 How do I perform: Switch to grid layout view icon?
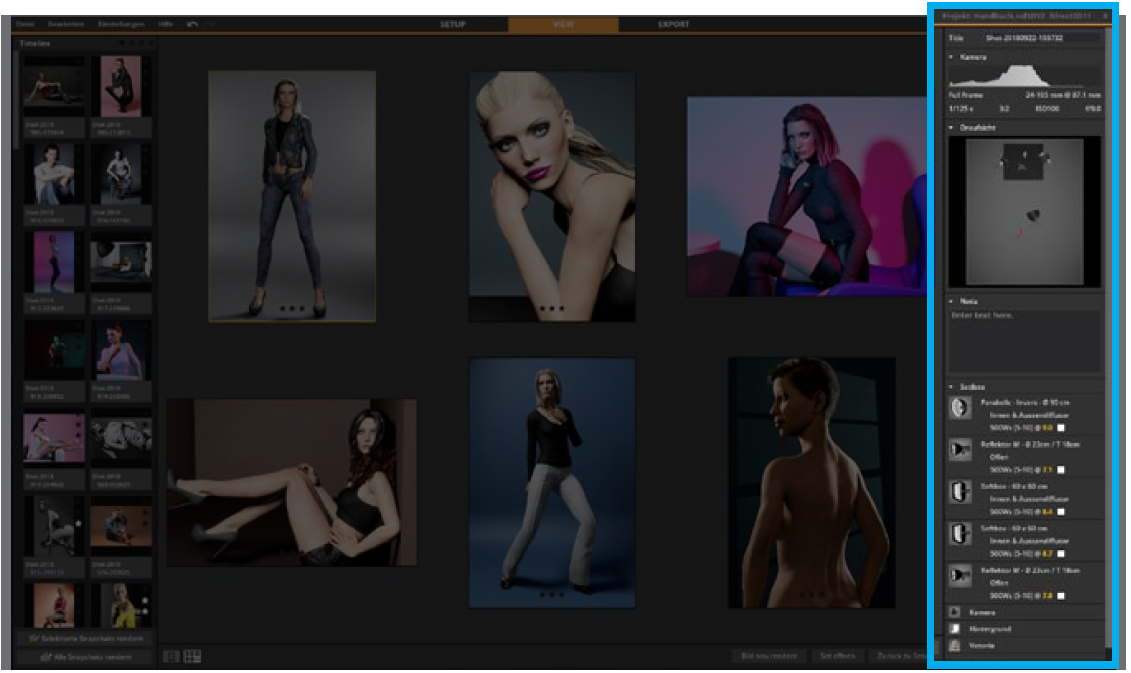click(x=193, y=656)
